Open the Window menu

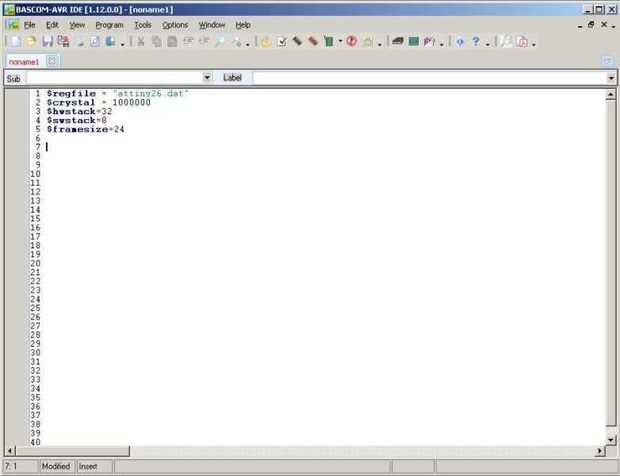[x=212, y=25]
